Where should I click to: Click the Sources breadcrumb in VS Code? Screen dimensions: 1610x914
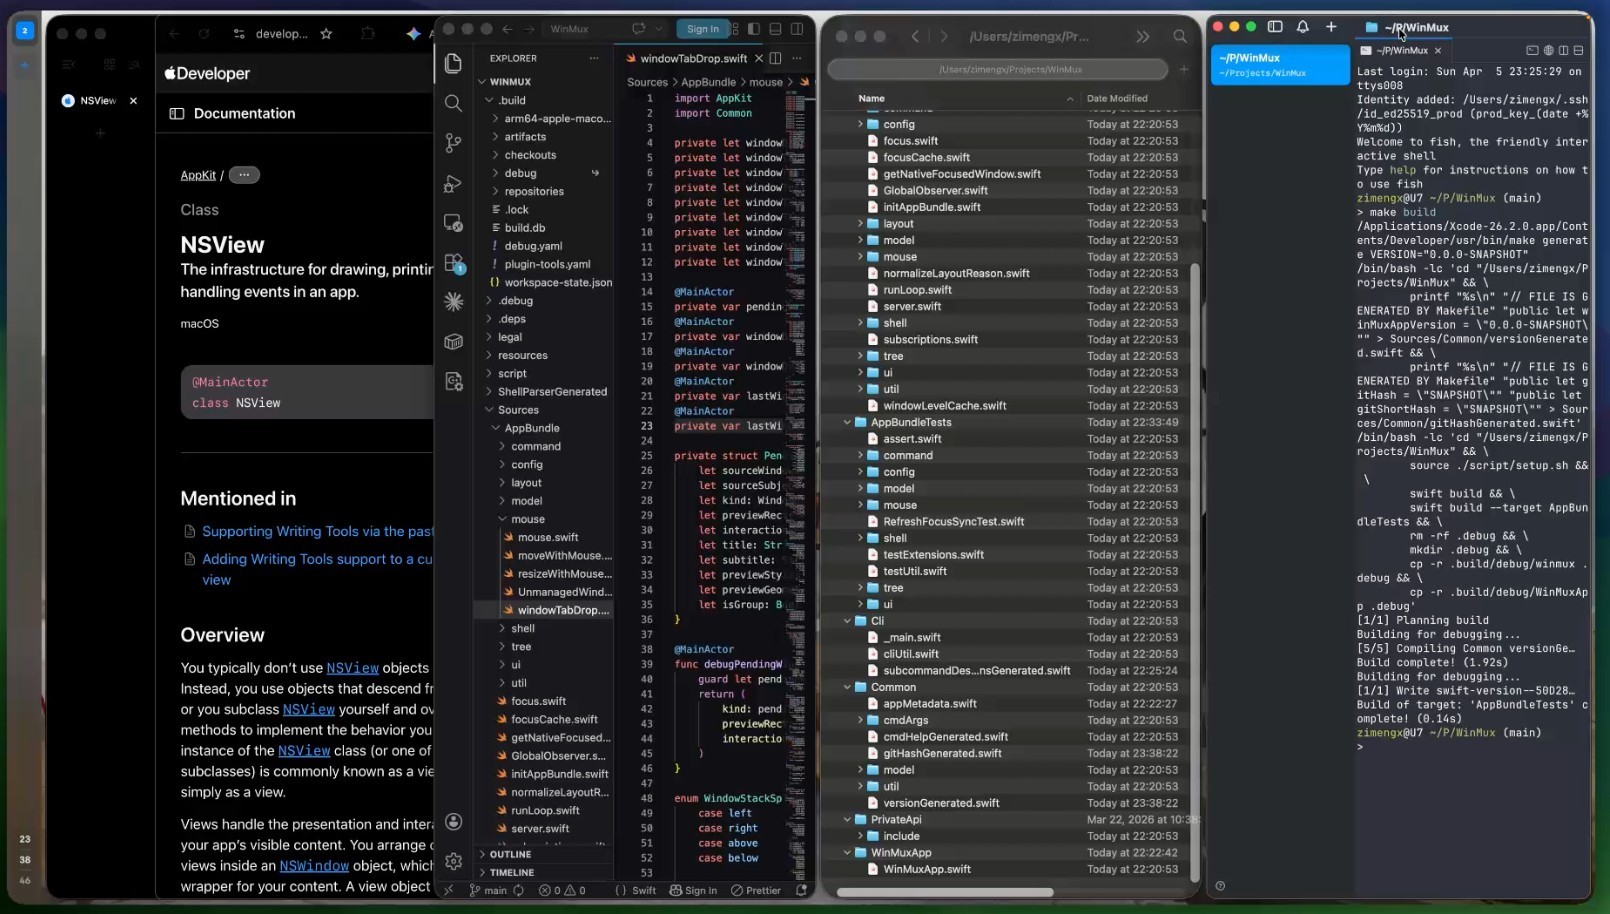click(647, 82)
